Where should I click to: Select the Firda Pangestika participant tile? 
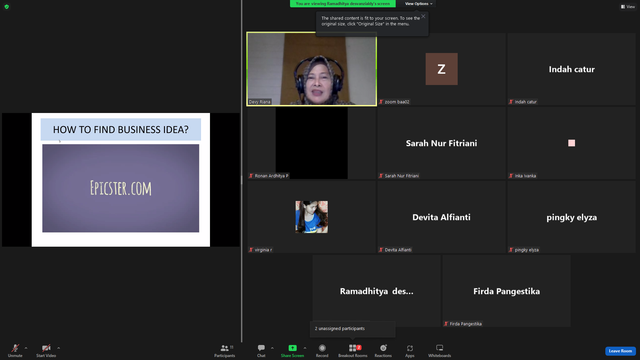pyautogui.click(x=507, y=291)
